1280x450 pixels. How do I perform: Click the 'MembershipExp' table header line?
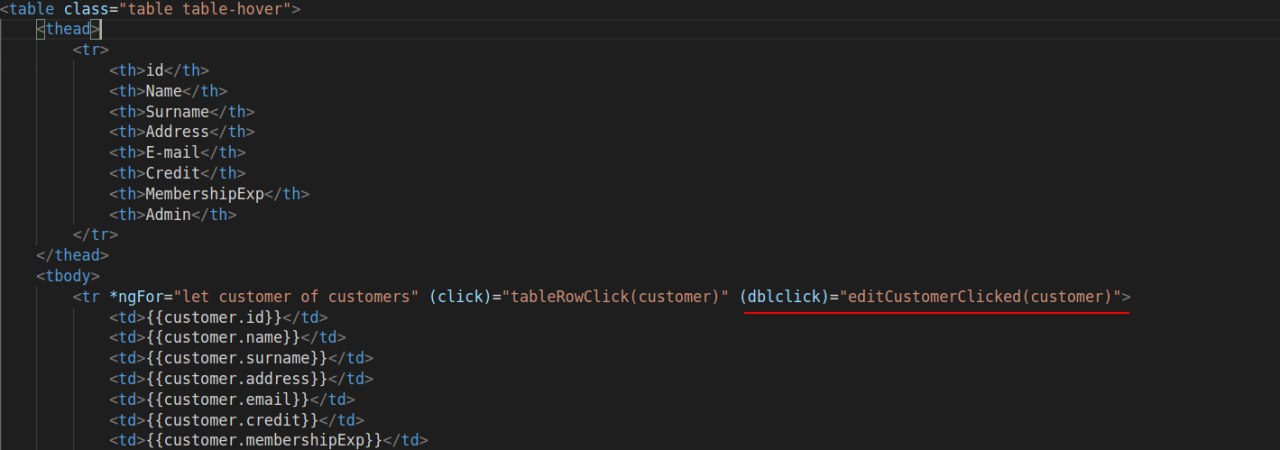pos(209,193)
